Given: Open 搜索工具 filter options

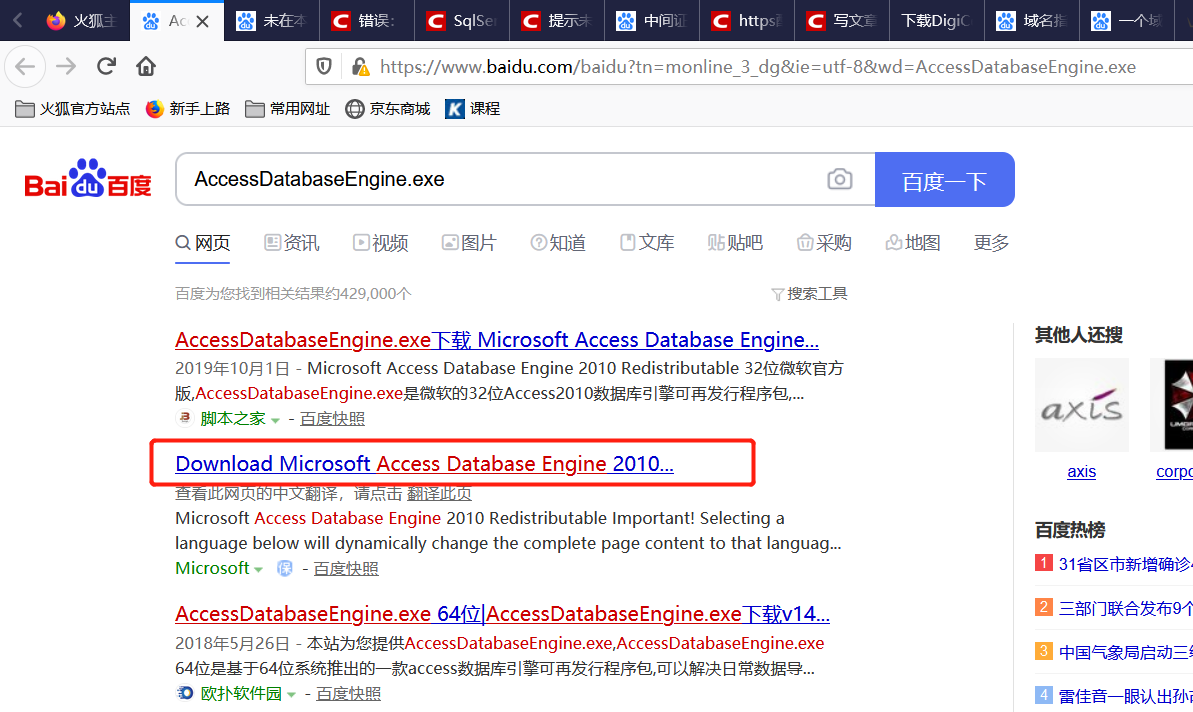Looking at the screenshot, I should point(810,294).
